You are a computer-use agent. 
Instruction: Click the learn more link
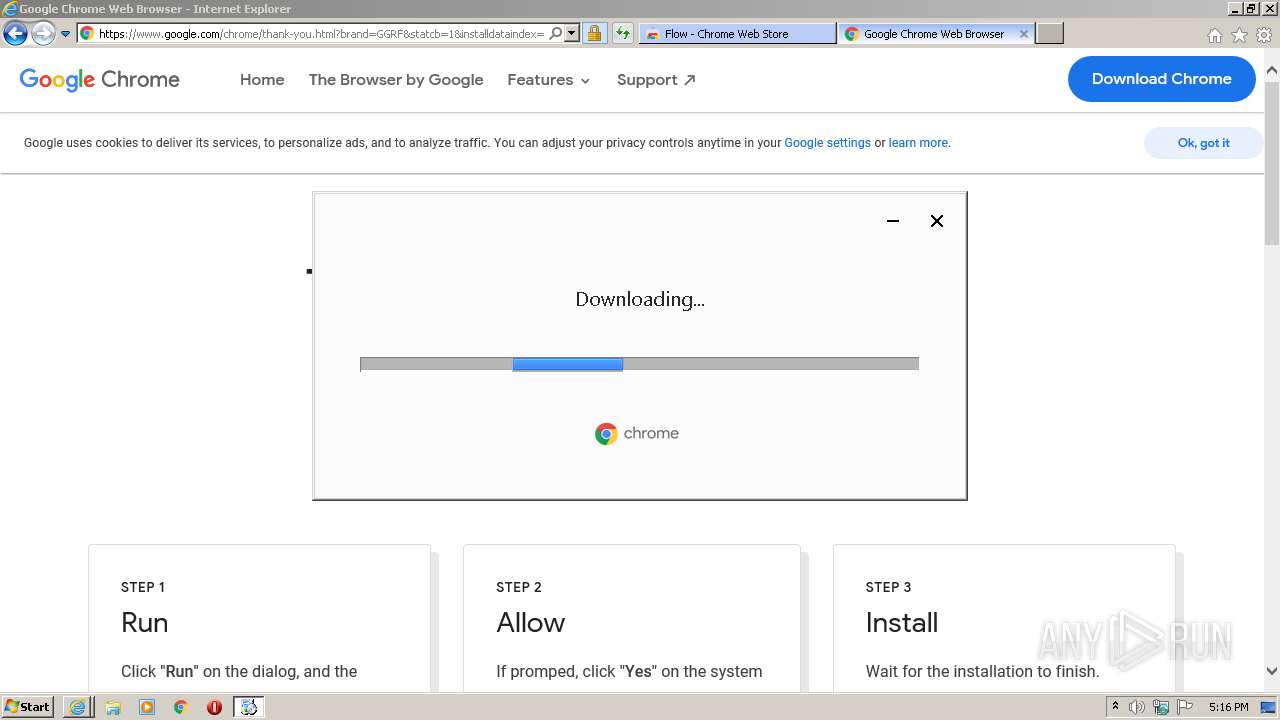click(918, 143)
